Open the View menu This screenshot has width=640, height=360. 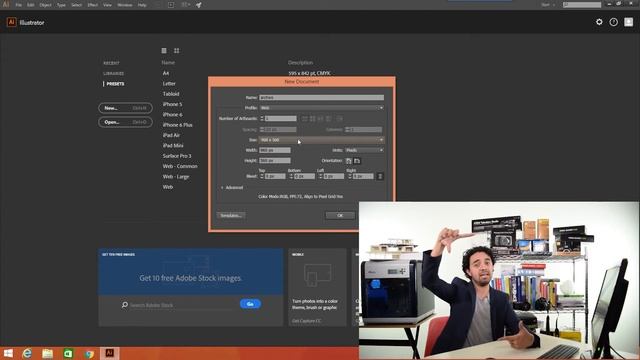click(107, 5)
